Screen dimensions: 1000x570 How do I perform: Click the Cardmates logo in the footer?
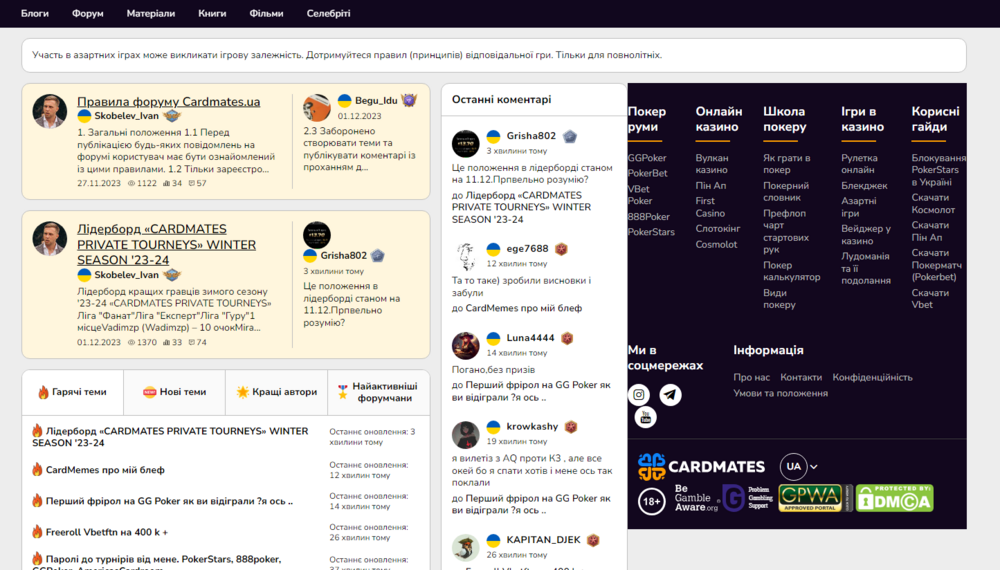pos(701,466)
